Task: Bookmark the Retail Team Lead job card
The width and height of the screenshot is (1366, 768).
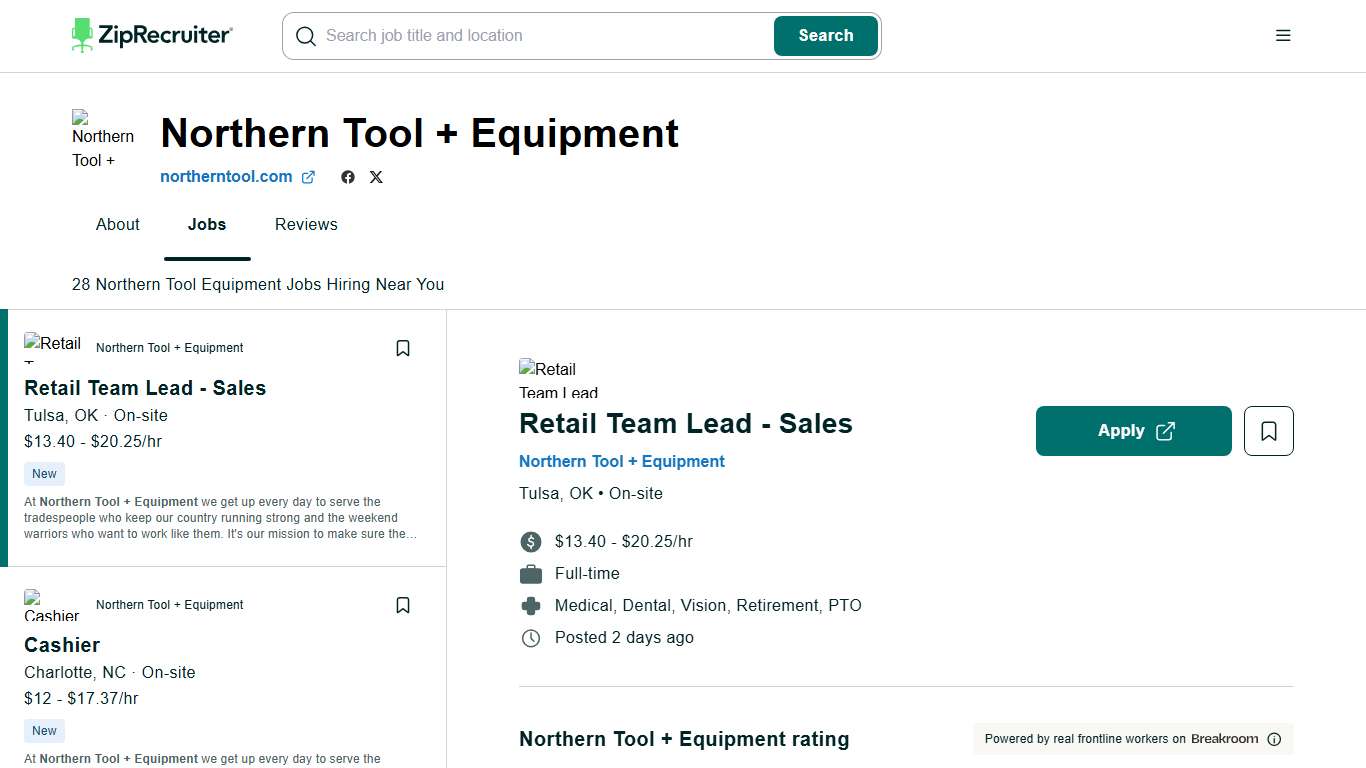Action: [x=402, y=347]
